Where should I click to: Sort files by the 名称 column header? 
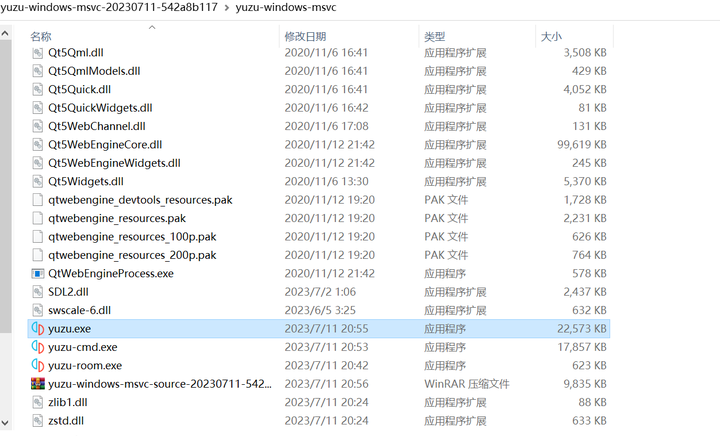point(41,36)
